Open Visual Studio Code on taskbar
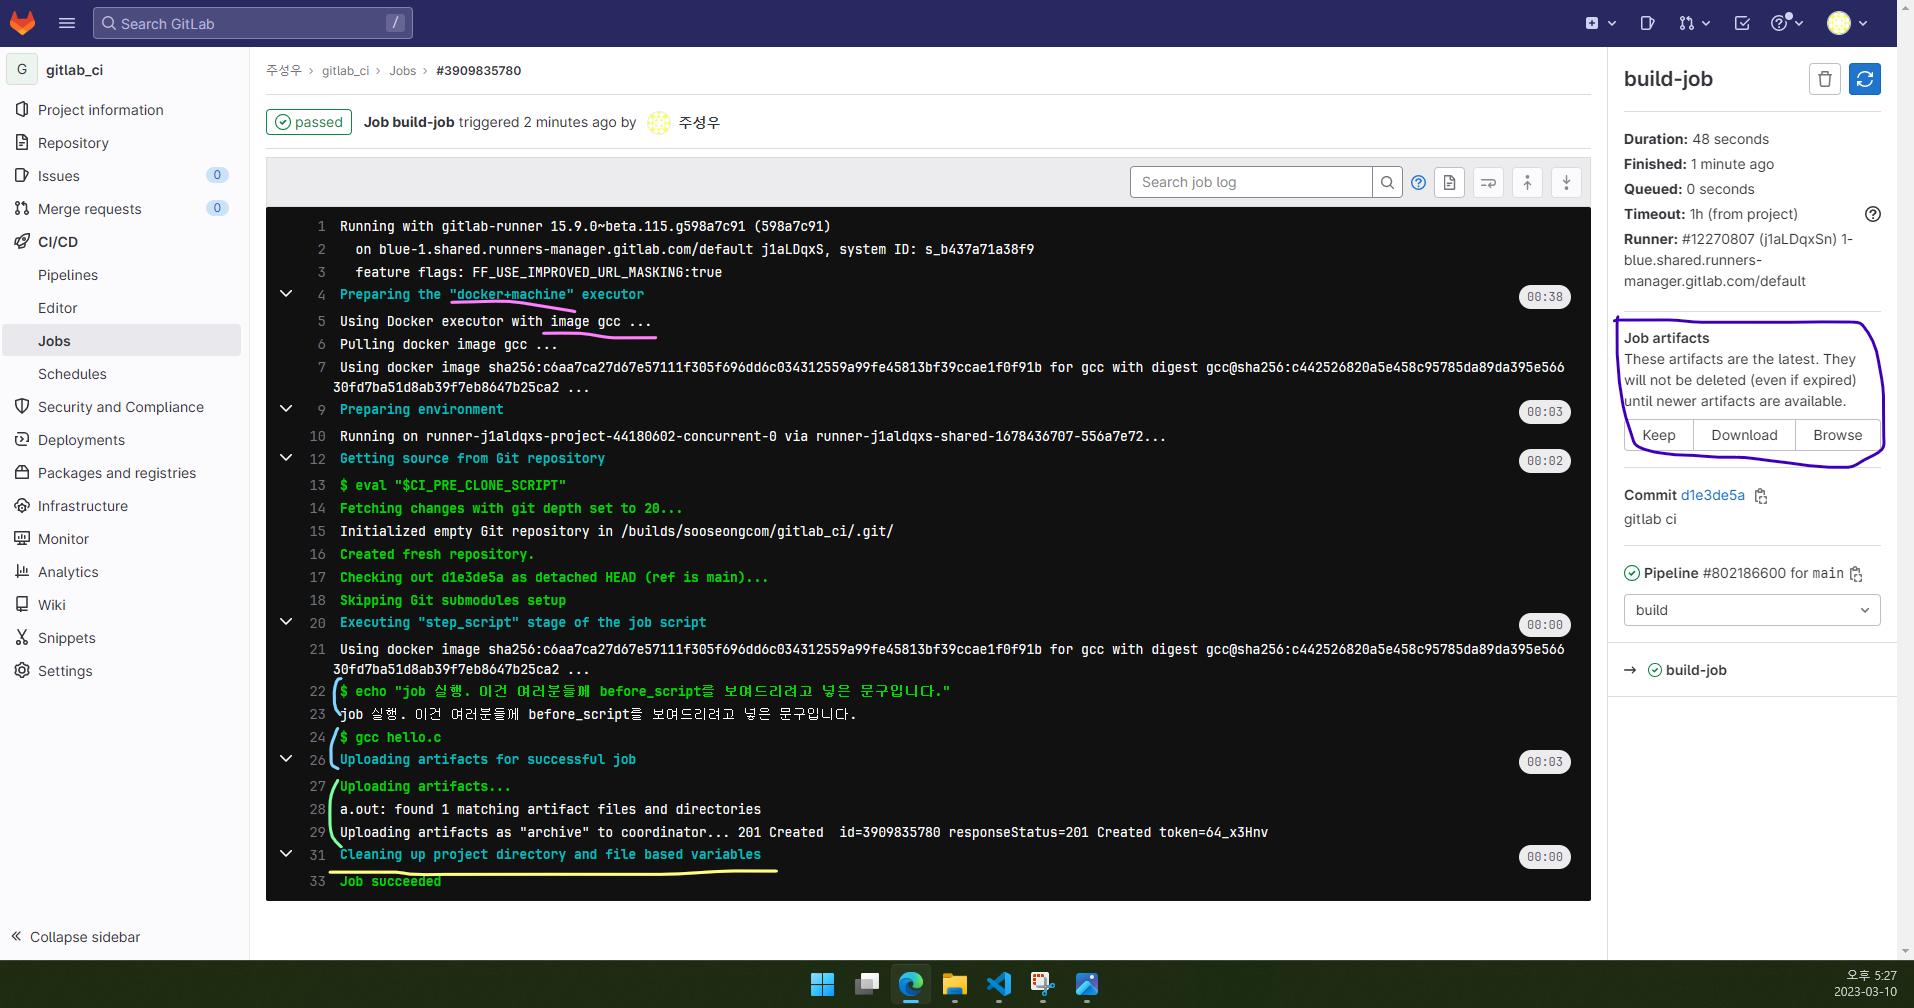This screenshot has height=1008, width=1914. click(x=998, y=985)
